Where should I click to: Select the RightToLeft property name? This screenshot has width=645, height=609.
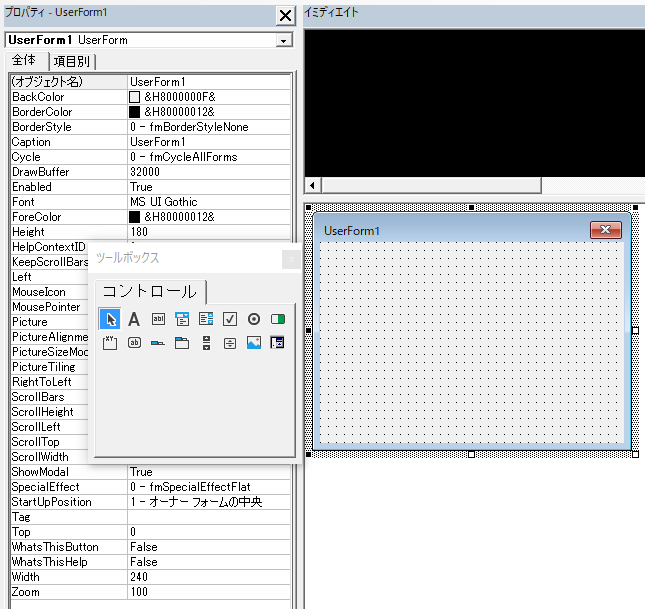[x=42, y=382]
